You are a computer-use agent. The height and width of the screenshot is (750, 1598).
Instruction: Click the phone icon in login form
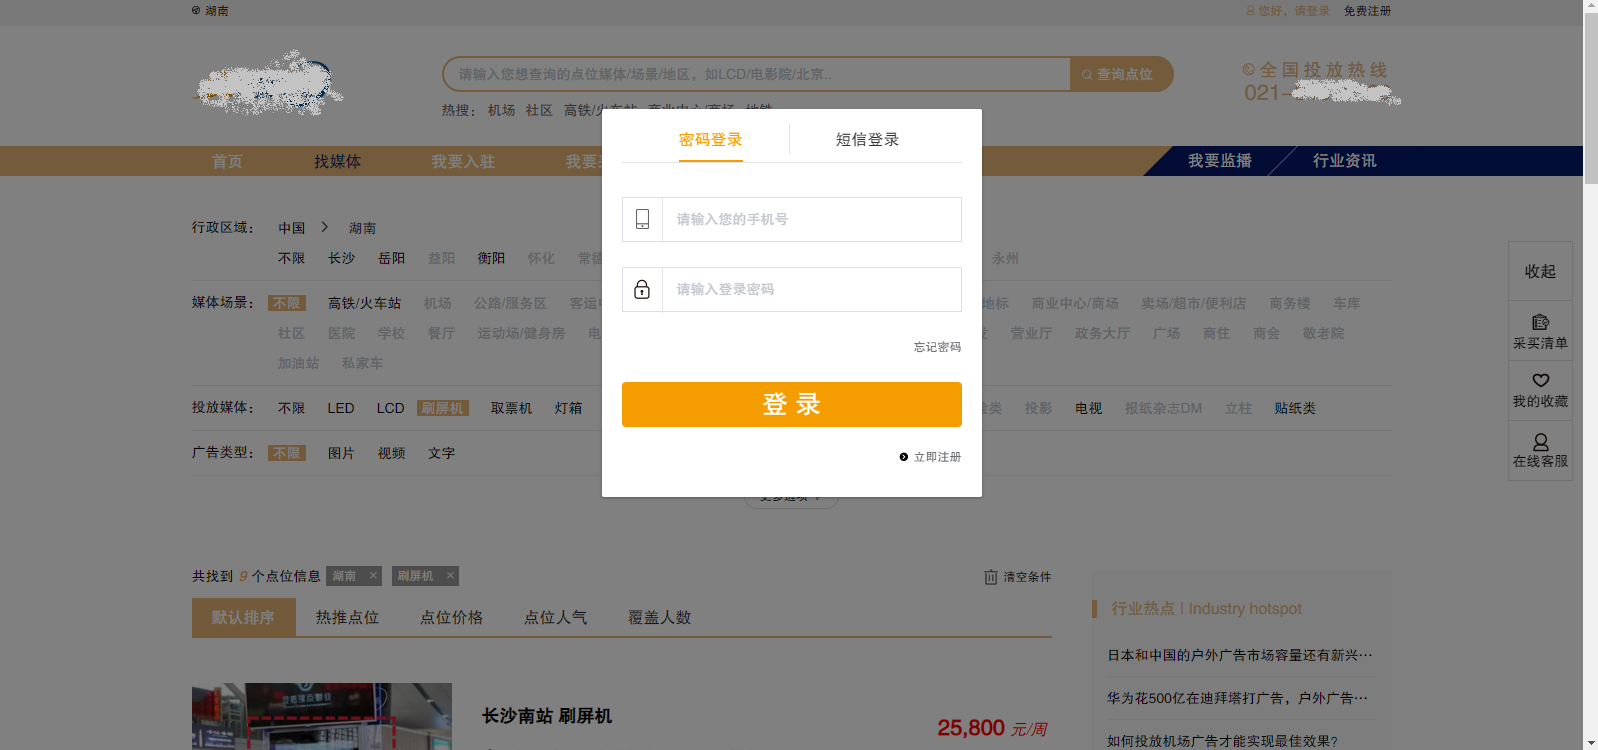point(642,219)
